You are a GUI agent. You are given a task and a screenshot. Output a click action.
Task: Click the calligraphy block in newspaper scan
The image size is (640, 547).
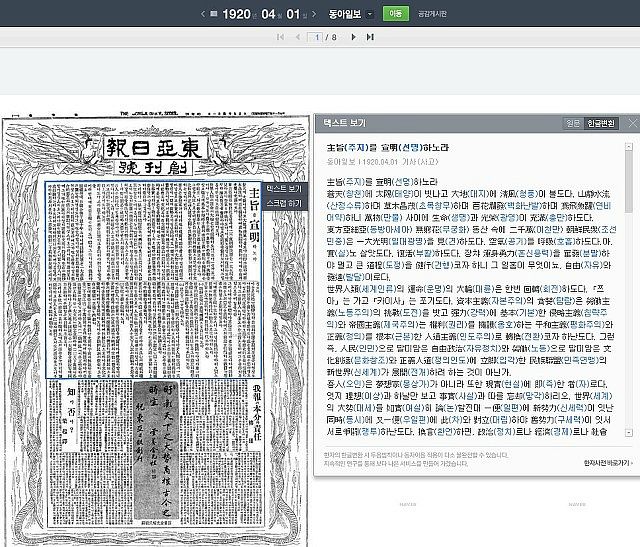(x=156, y=451)
